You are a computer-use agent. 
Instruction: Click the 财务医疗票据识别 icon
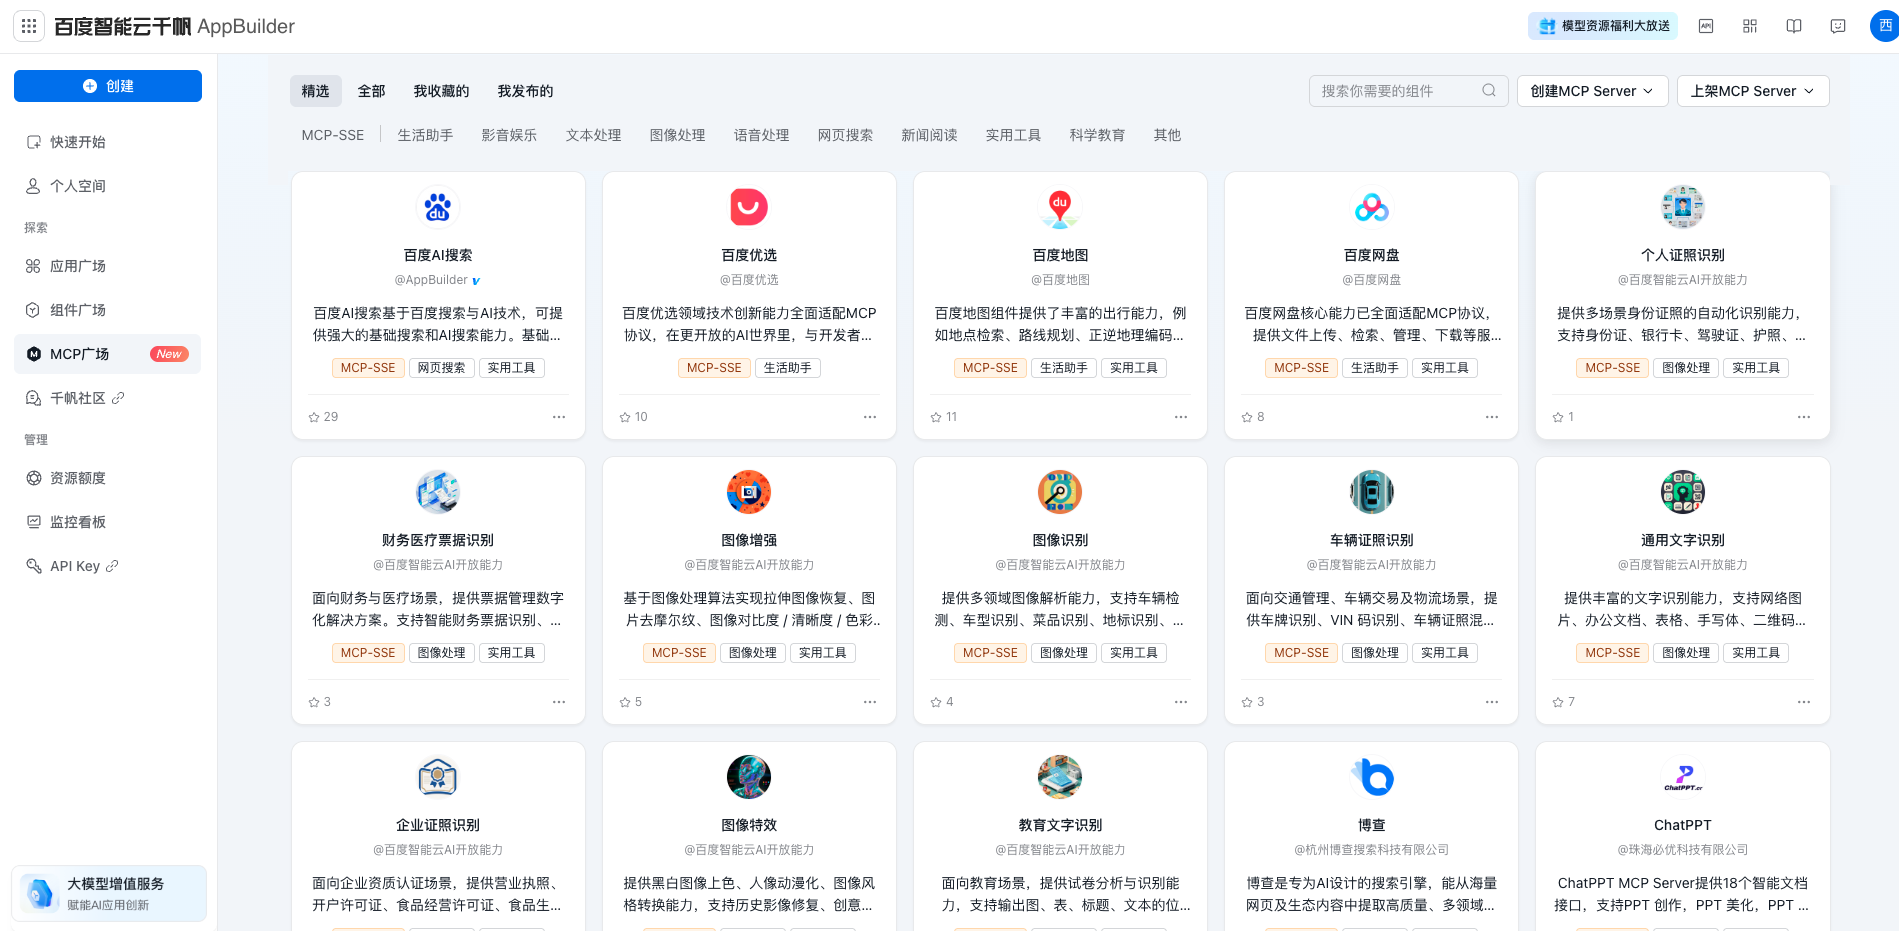438,492
